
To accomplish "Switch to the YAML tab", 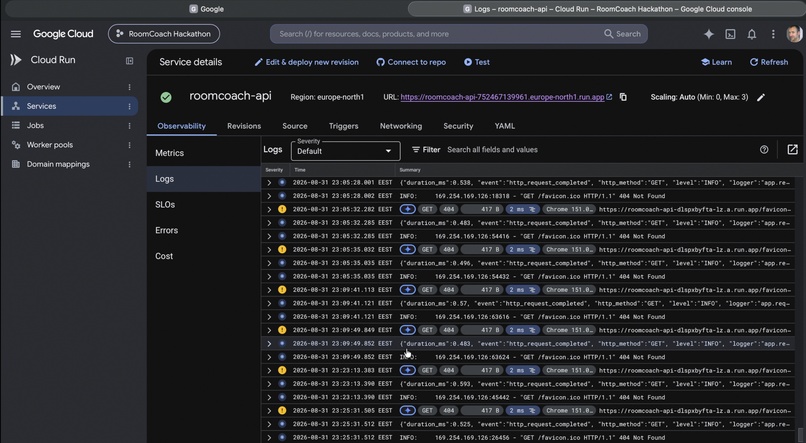I will click(x=505, y=126).
